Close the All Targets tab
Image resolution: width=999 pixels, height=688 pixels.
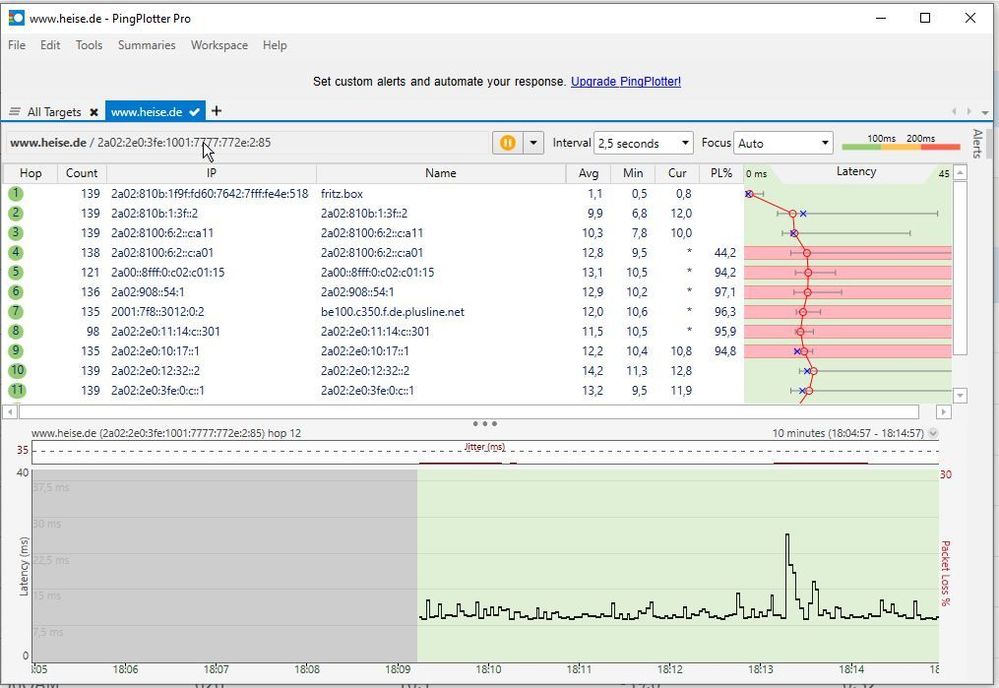[x=94, y=112]
